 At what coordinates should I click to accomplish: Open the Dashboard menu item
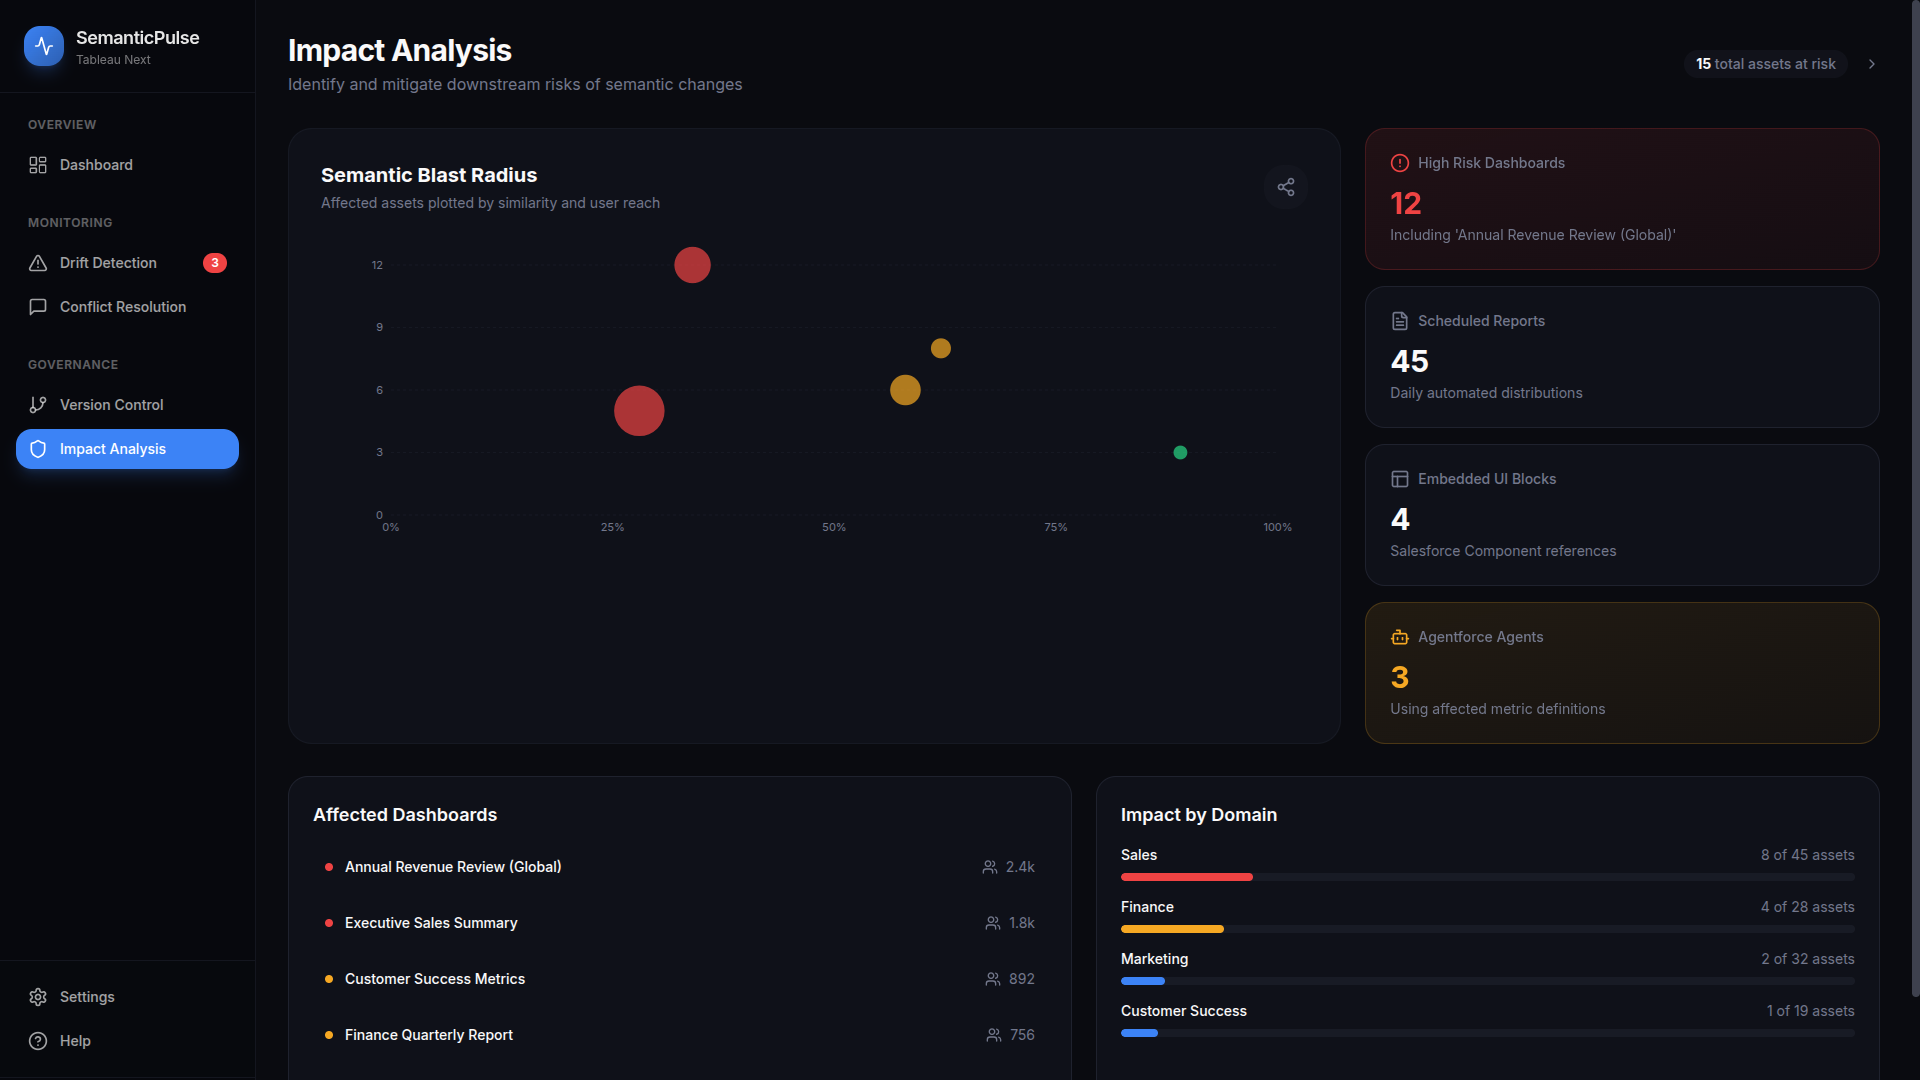96,165
